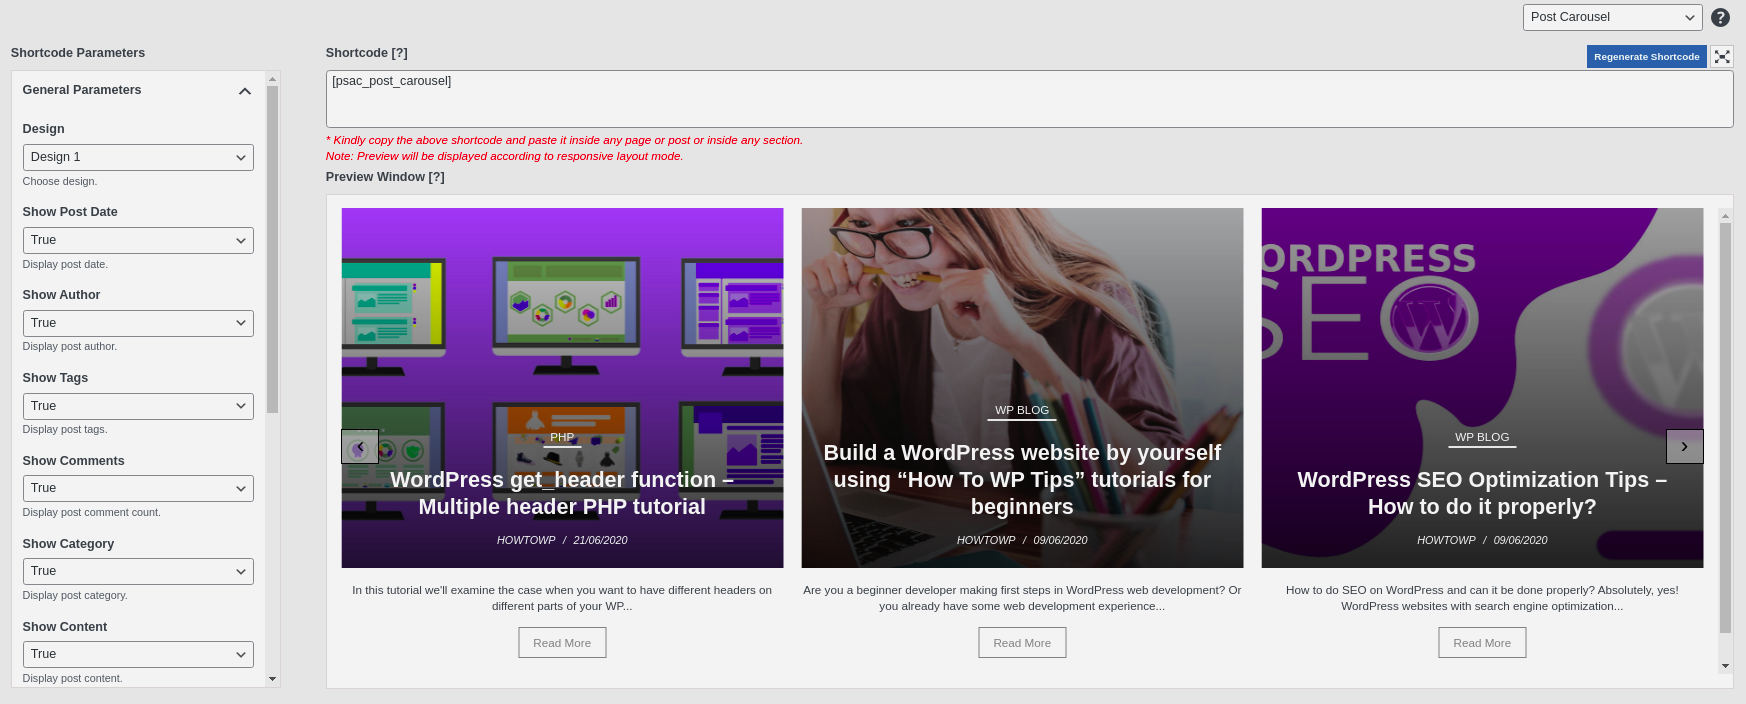Screen dimensions: 1746x704
Task: Click Read More under SEO Optimization post
Action: (1482, 643)
